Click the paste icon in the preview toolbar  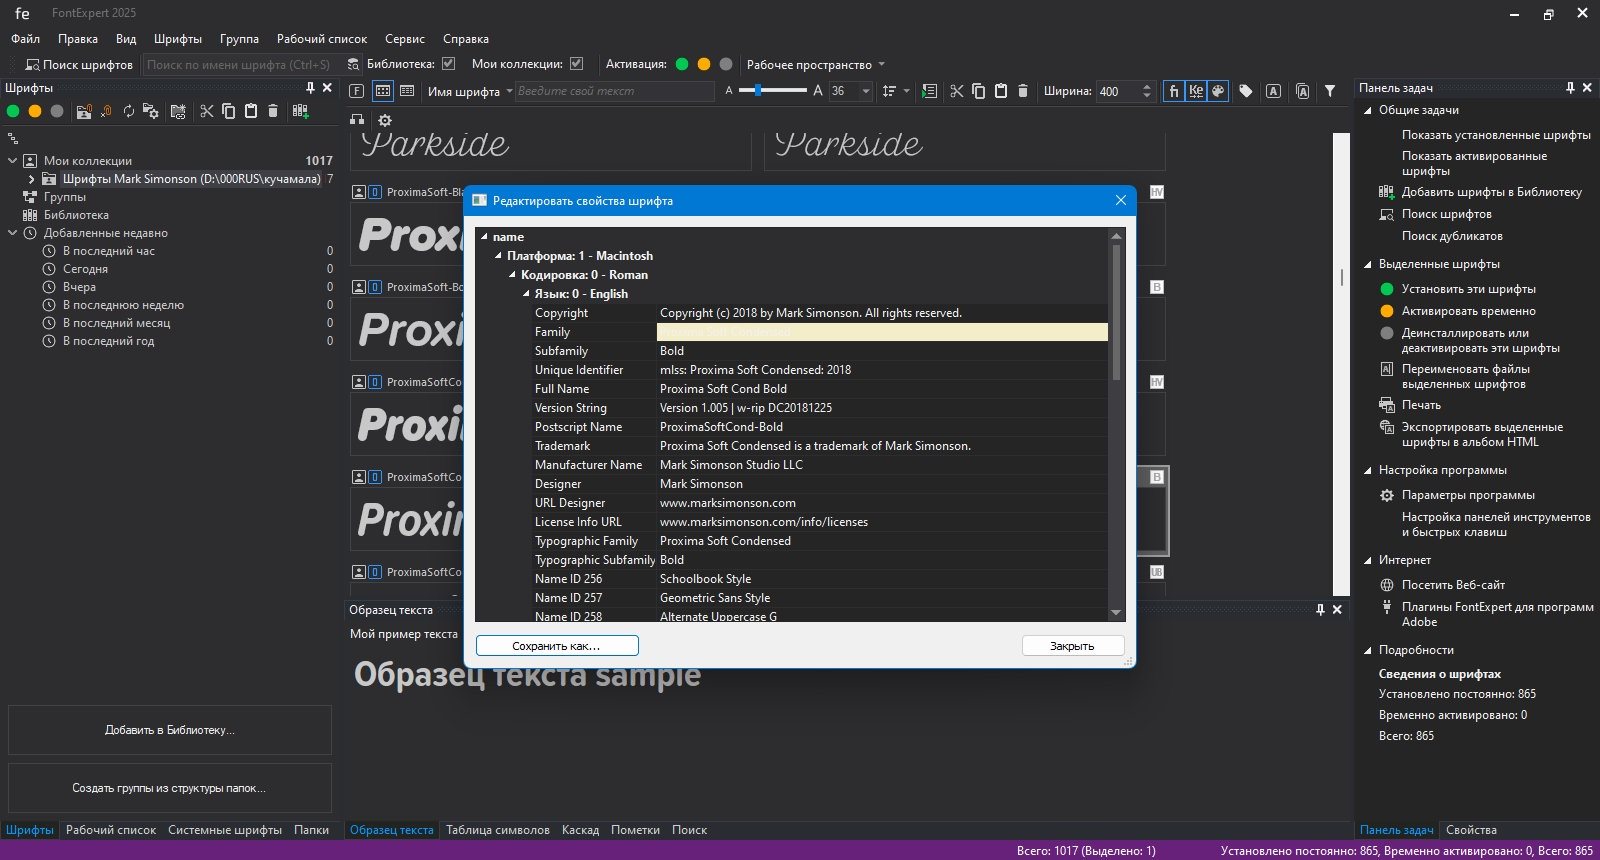coord(1001,91)
